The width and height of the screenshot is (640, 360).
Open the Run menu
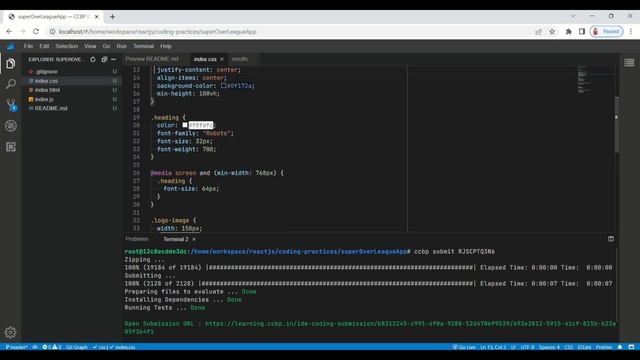pos(122,46)
